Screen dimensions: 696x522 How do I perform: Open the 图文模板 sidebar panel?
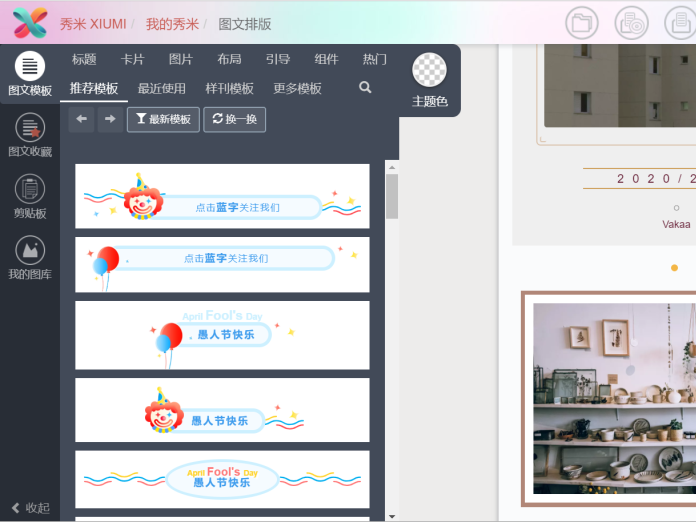coord(30,75)
